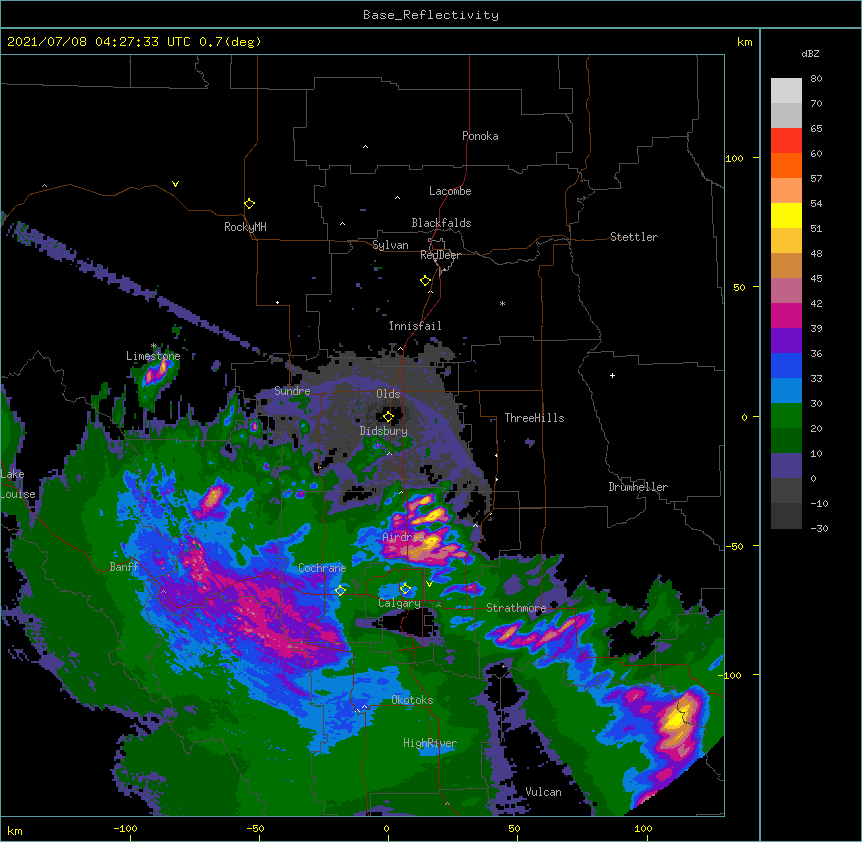Click the 80 value in the dBZ legend
The width and height of the screenshot is (862, 842).
pyautogui.click(x=816, y=79)
